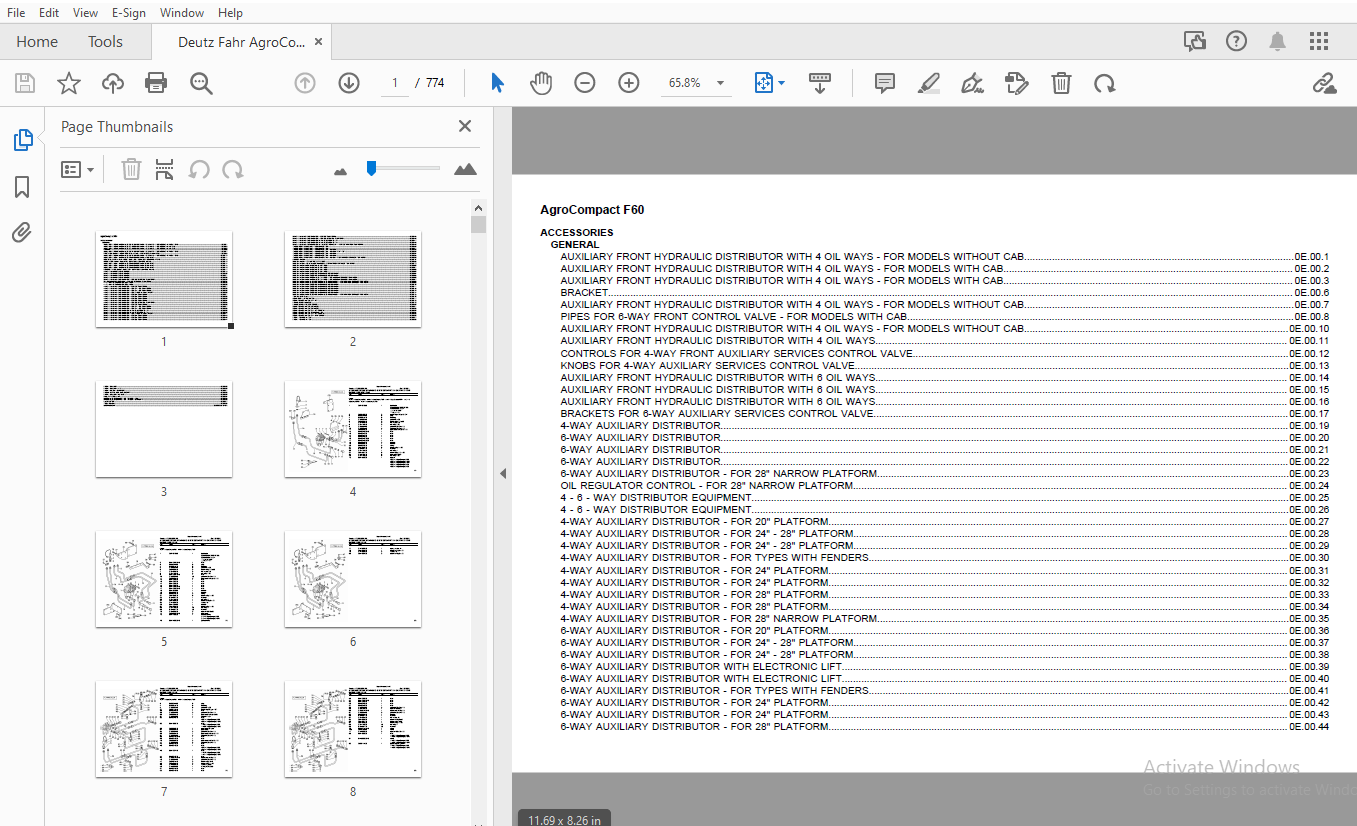Reduce thumbnail size with small mountain icon

click(x=340, y=171)
